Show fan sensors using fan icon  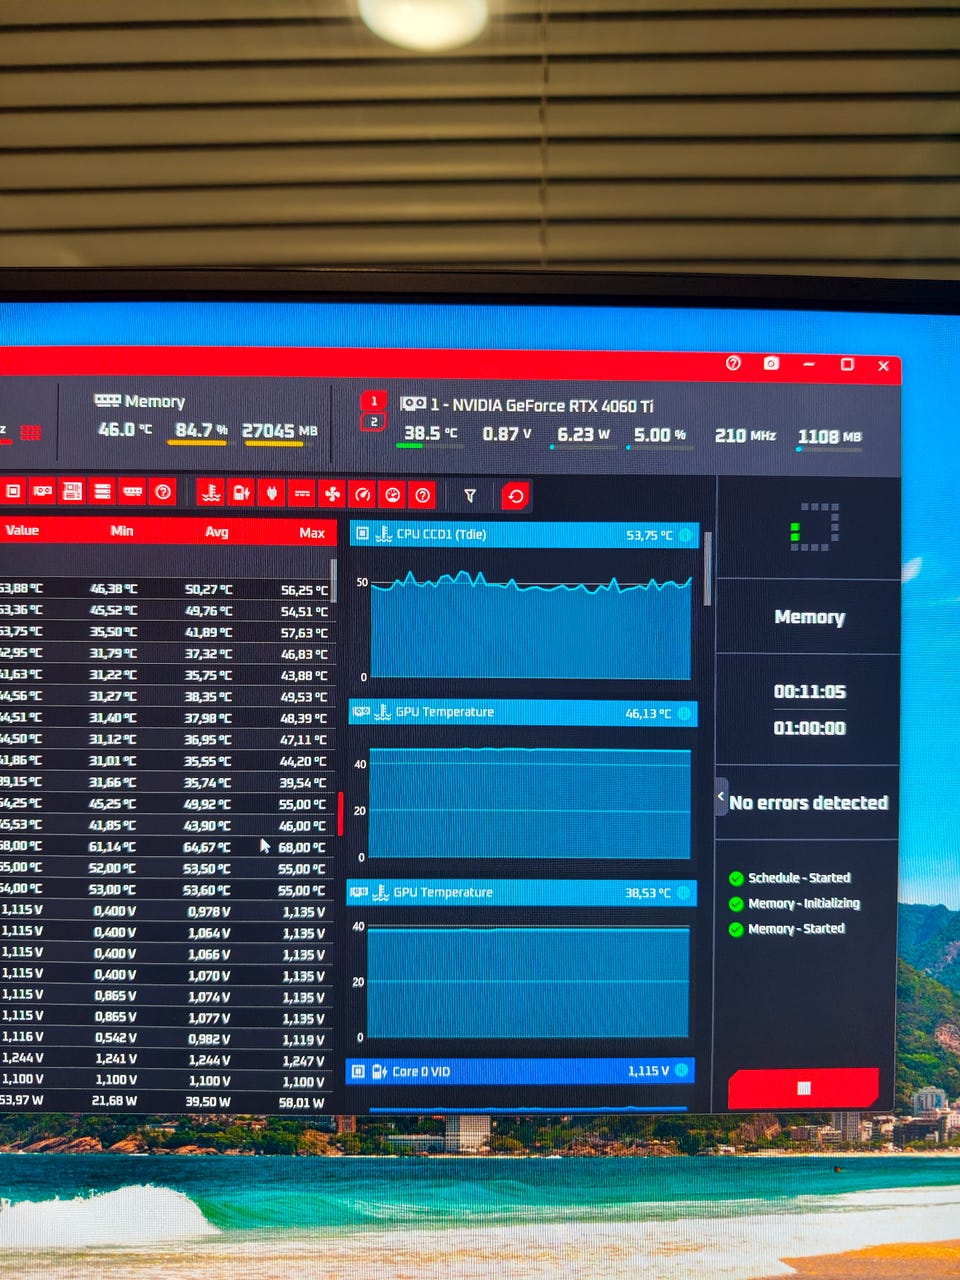pyautogui.click(x=332, y=494)
